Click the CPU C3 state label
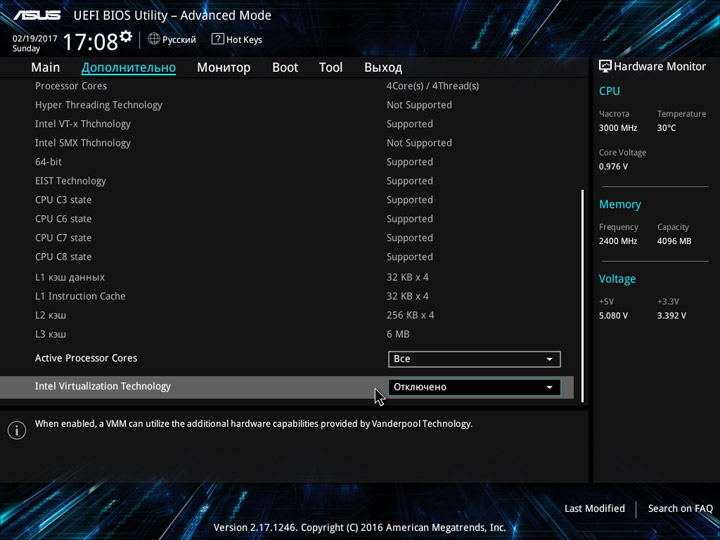Image resolution: width=720 pixels, height=540 pixels. coord(63,200)
